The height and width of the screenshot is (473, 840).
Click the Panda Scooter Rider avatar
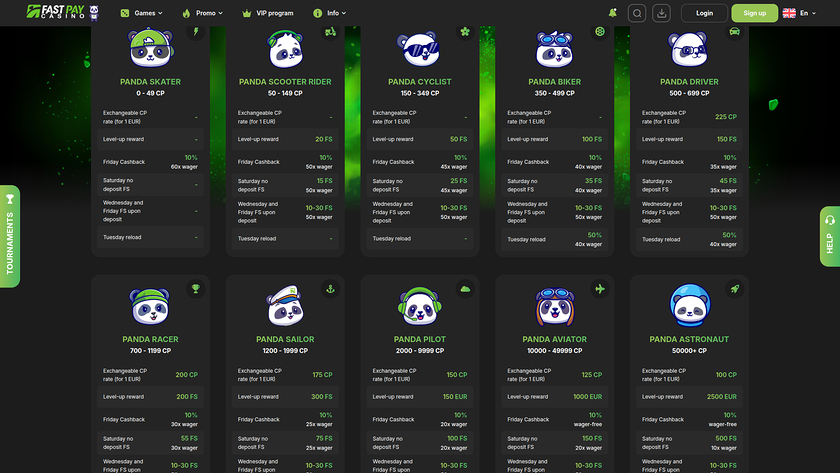286,49
